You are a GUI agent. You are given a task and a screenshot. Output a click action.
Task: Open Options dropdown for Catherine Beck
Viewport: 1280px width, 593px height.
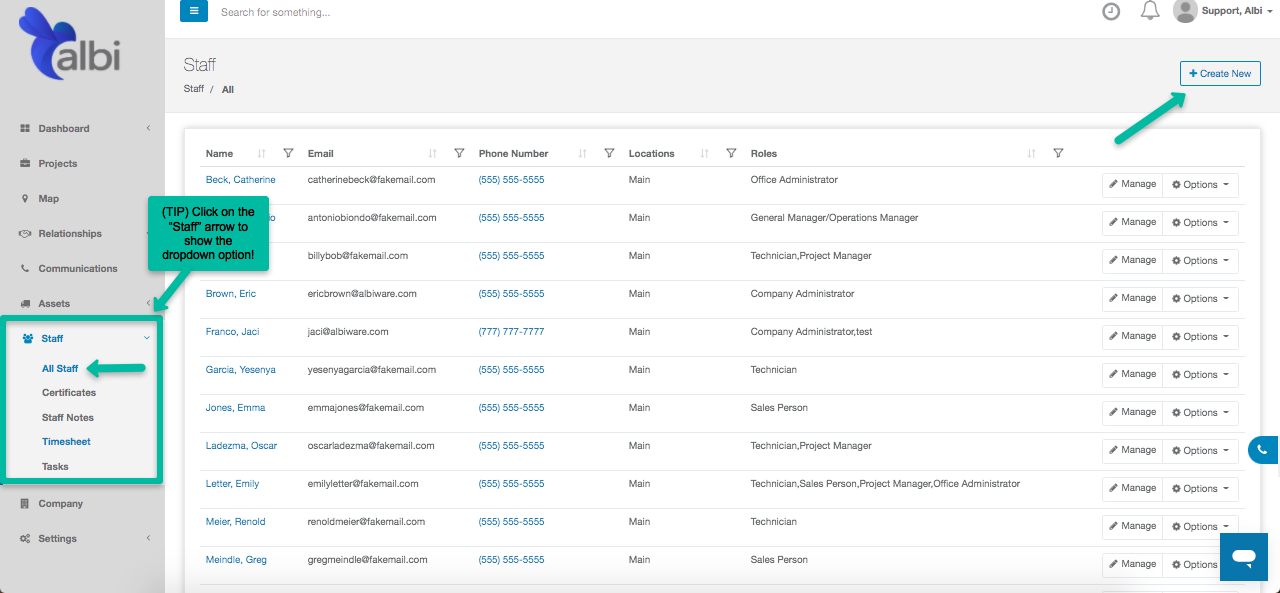(x=1200, y=185)
